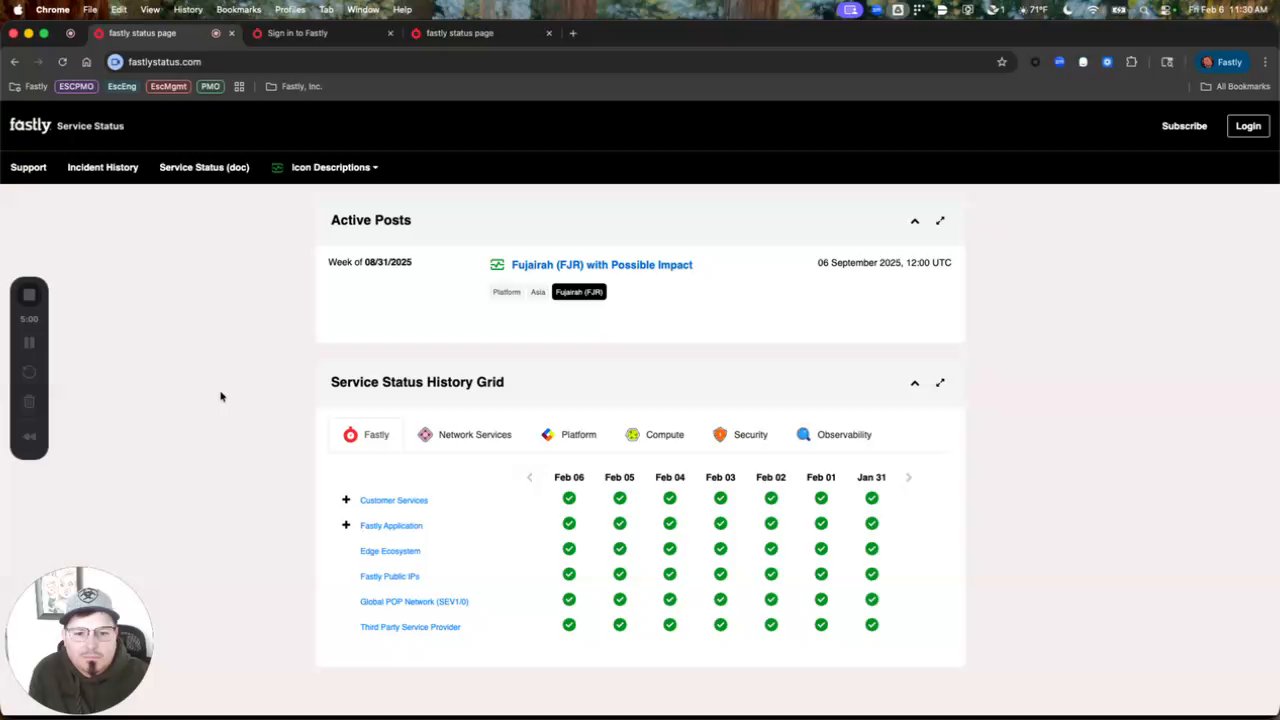This screenshot has height=720, width=1280.
Task: Click the rewind icon in the recorder widget
Action: 29,436
